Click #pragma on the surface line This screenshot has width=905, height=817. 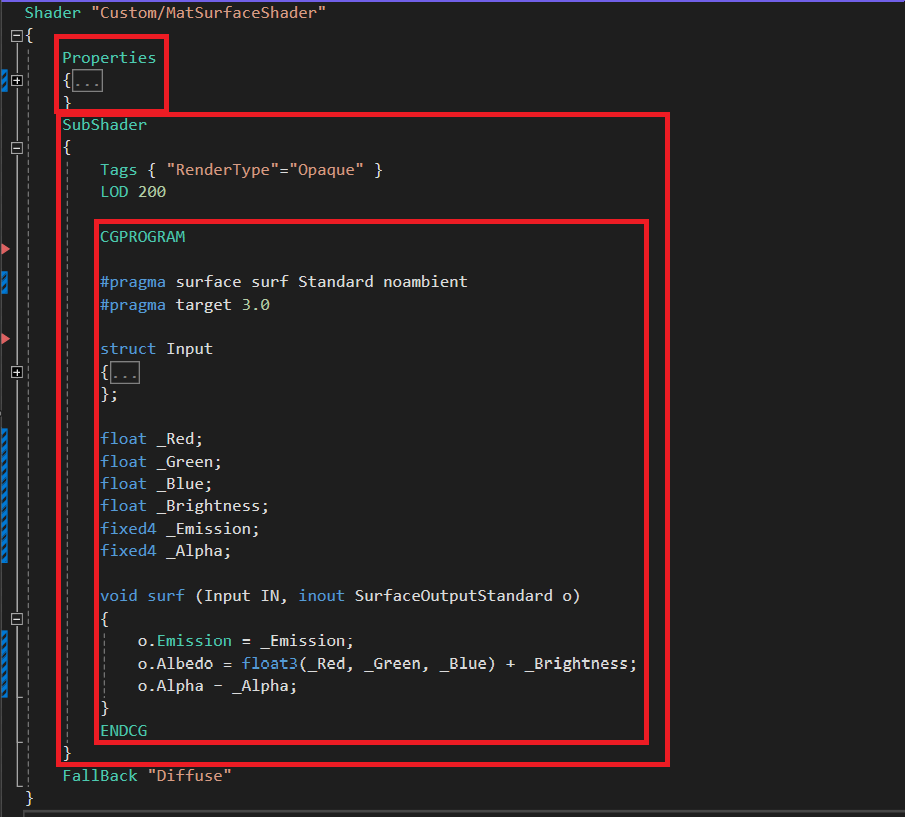[x=133, y=282]
